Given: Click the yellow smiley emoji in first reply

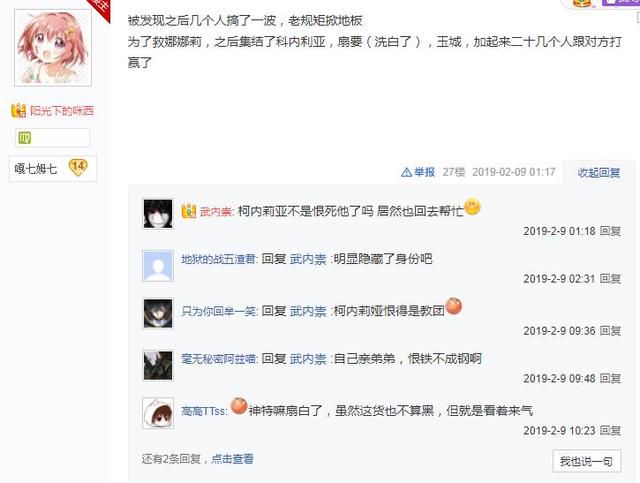Looking at the screenshot, I should pos(472,207).
